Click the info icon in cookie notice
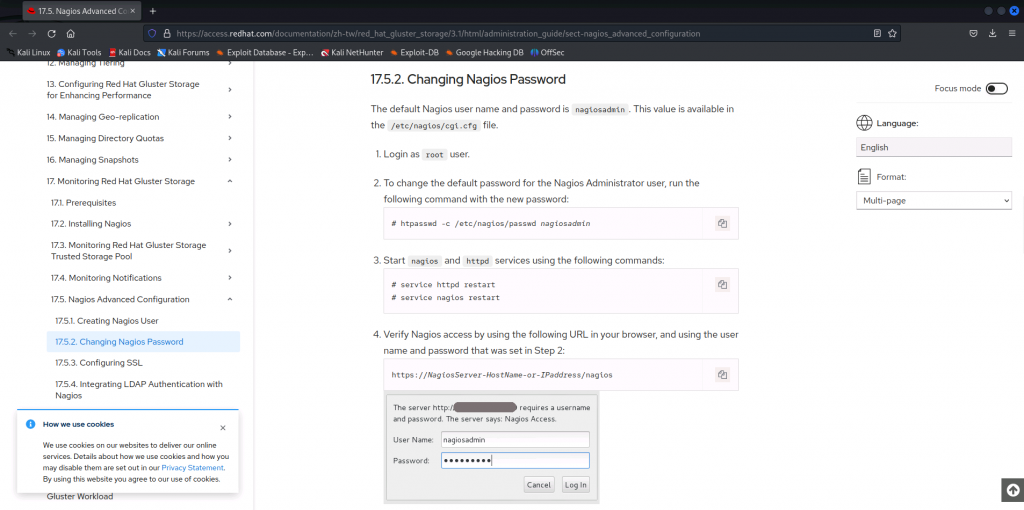Viewport: 1024px width, 510px height. coord(30,424)
